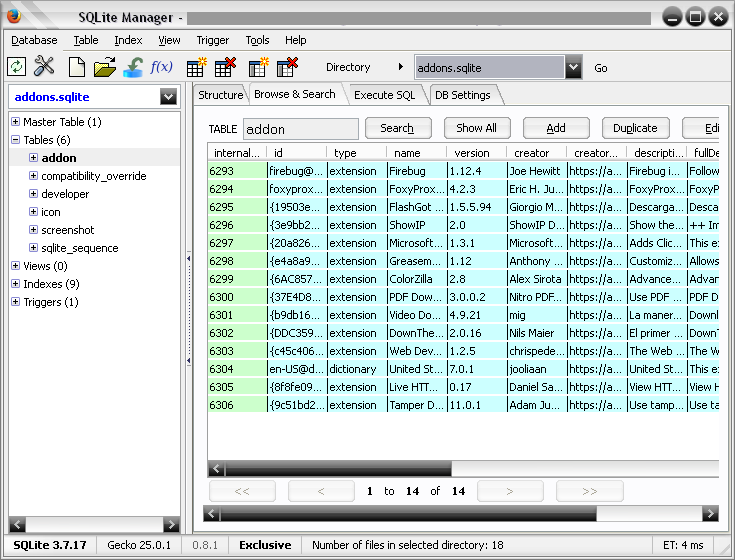This screenshot has height=560, width=735.
Task: Select the row with id 6304
Action: pyautogui.click(x=463, y=369)
